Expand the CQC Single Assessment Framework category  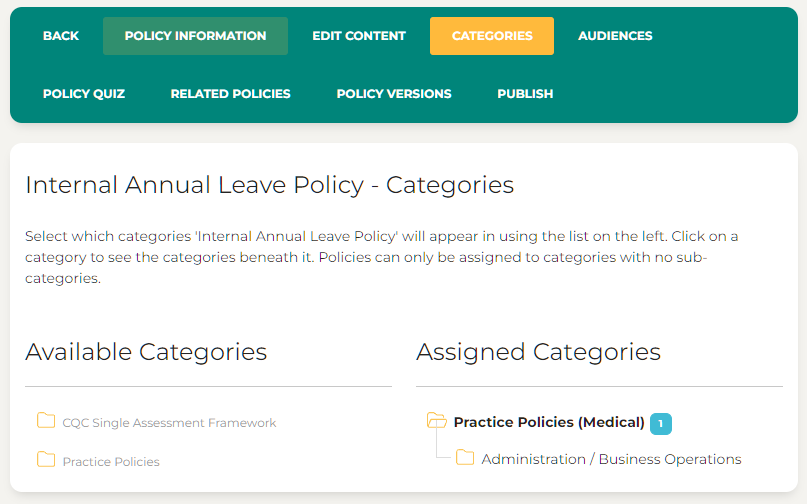pos(169,423)
